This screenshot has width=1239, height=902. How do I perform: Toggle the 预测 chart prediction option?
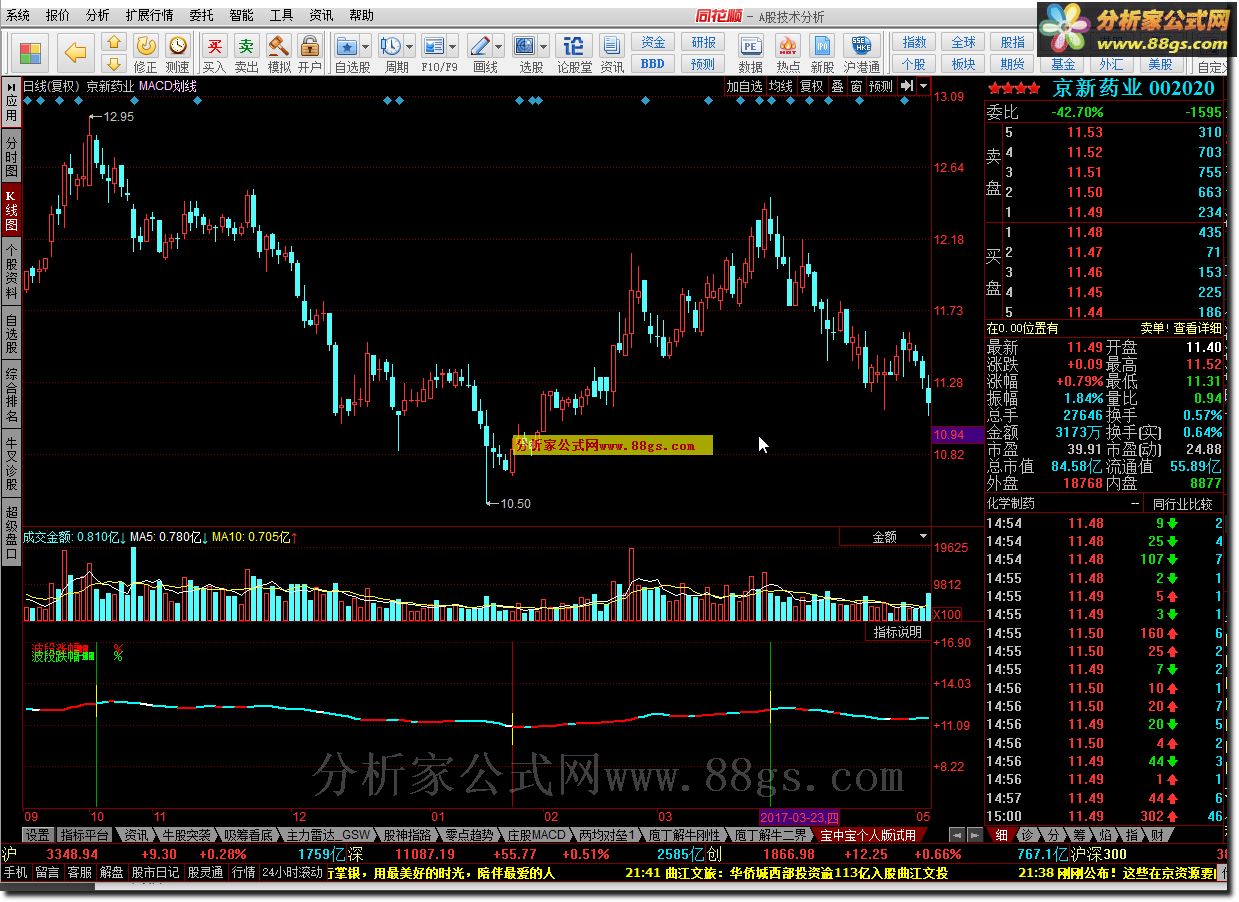[881, 86]
